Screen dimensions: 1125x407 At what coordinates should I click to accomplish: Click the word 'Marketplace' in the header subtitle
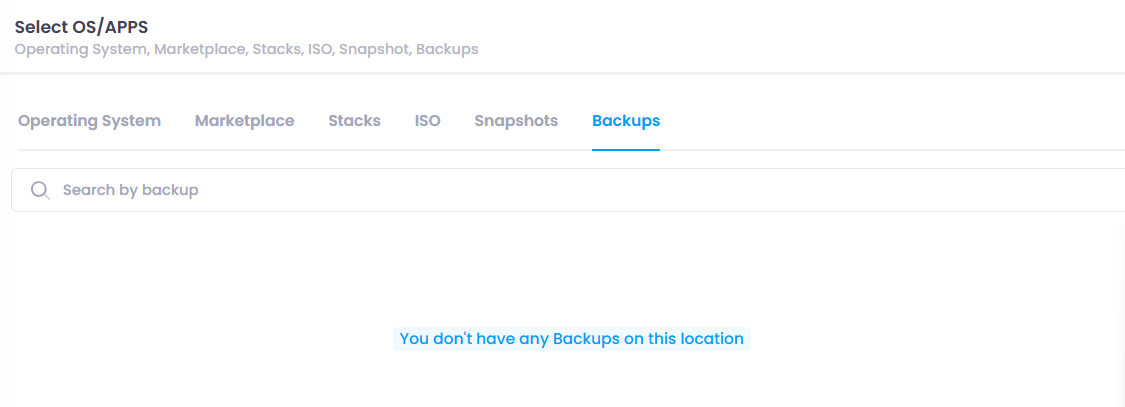[200, 50]
